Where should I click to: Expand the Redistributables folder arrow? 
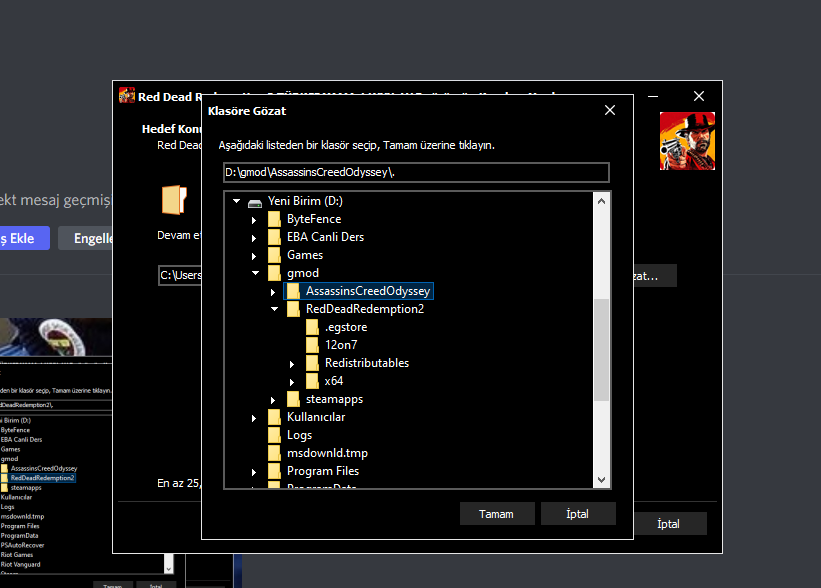(x=292, y=364)
